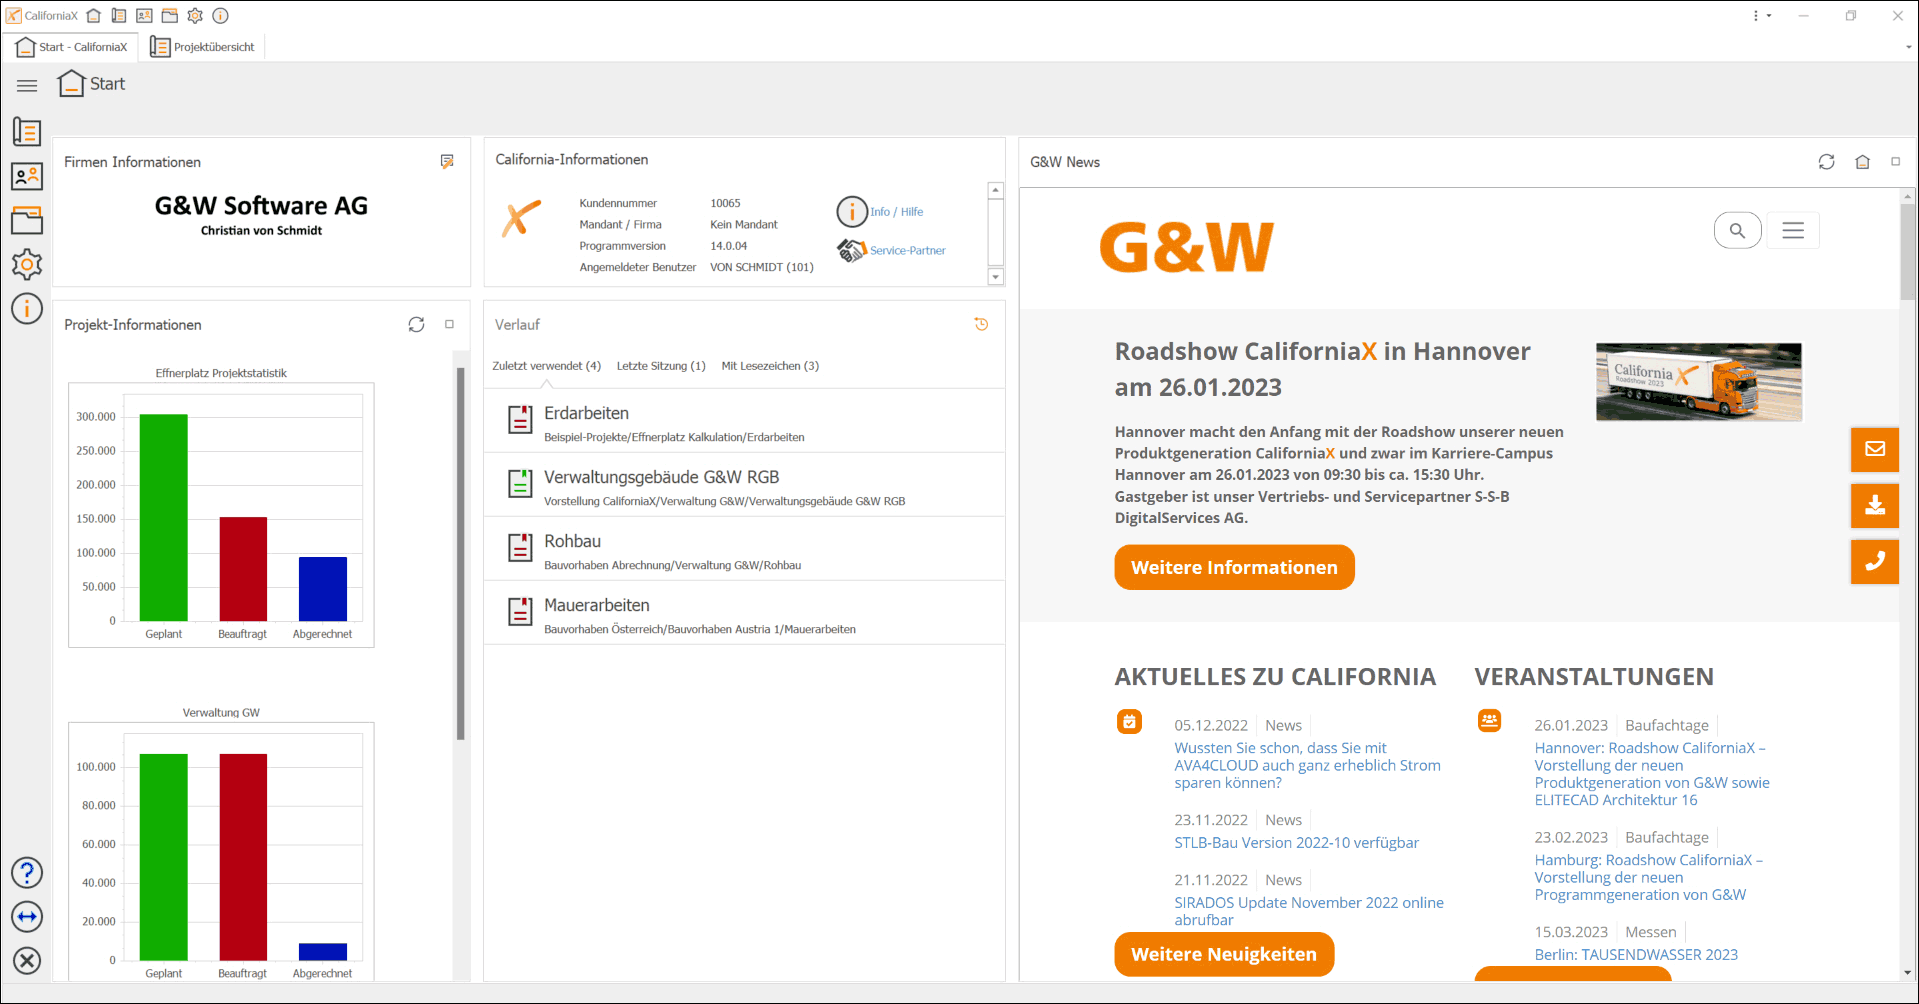The image size is (1919, 1004).
Task: Click the folder icon in title bar
Action: coord(170,15)
